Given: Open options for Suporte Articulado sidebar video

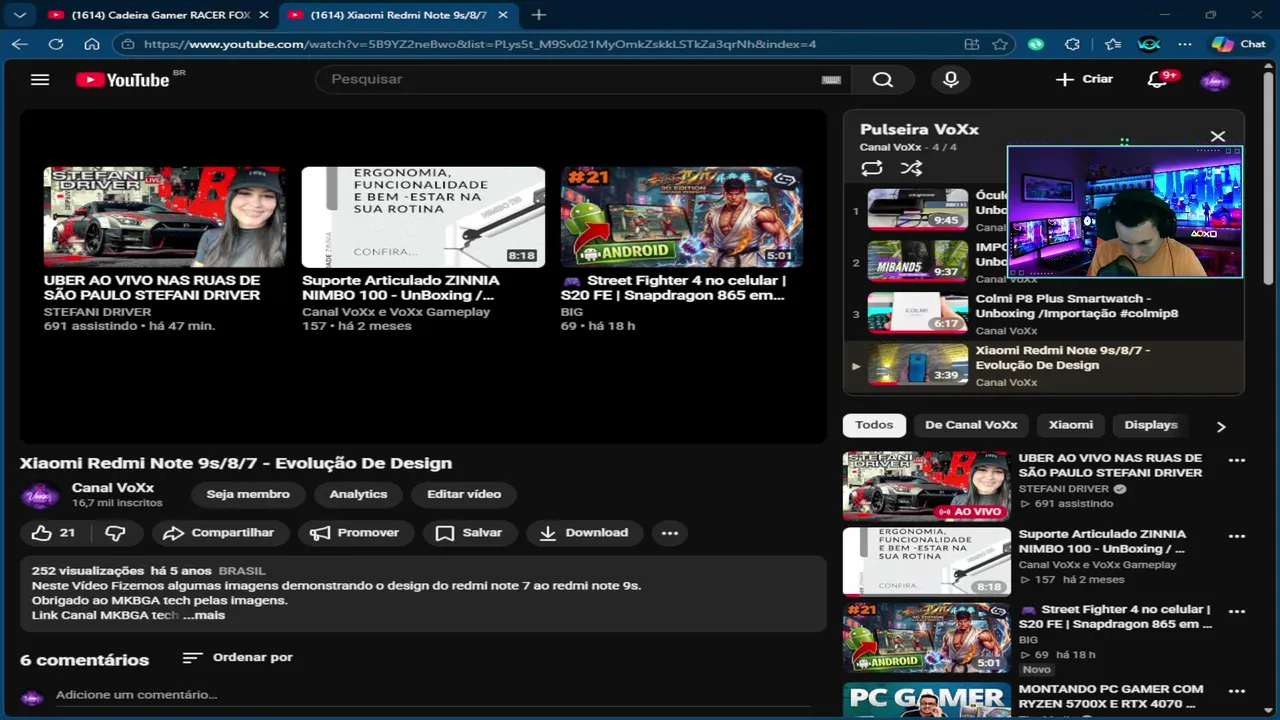Looking at the screenshot, I should [x=1237, y=536].
